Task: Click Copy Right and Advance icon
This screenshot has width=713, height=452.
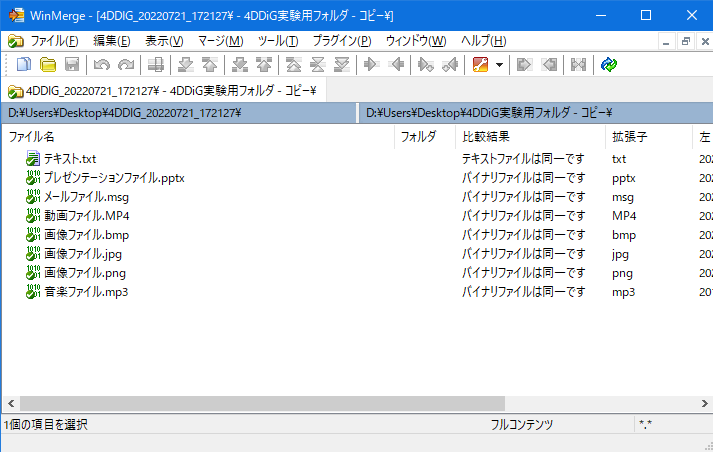Action: coord(426,65)
